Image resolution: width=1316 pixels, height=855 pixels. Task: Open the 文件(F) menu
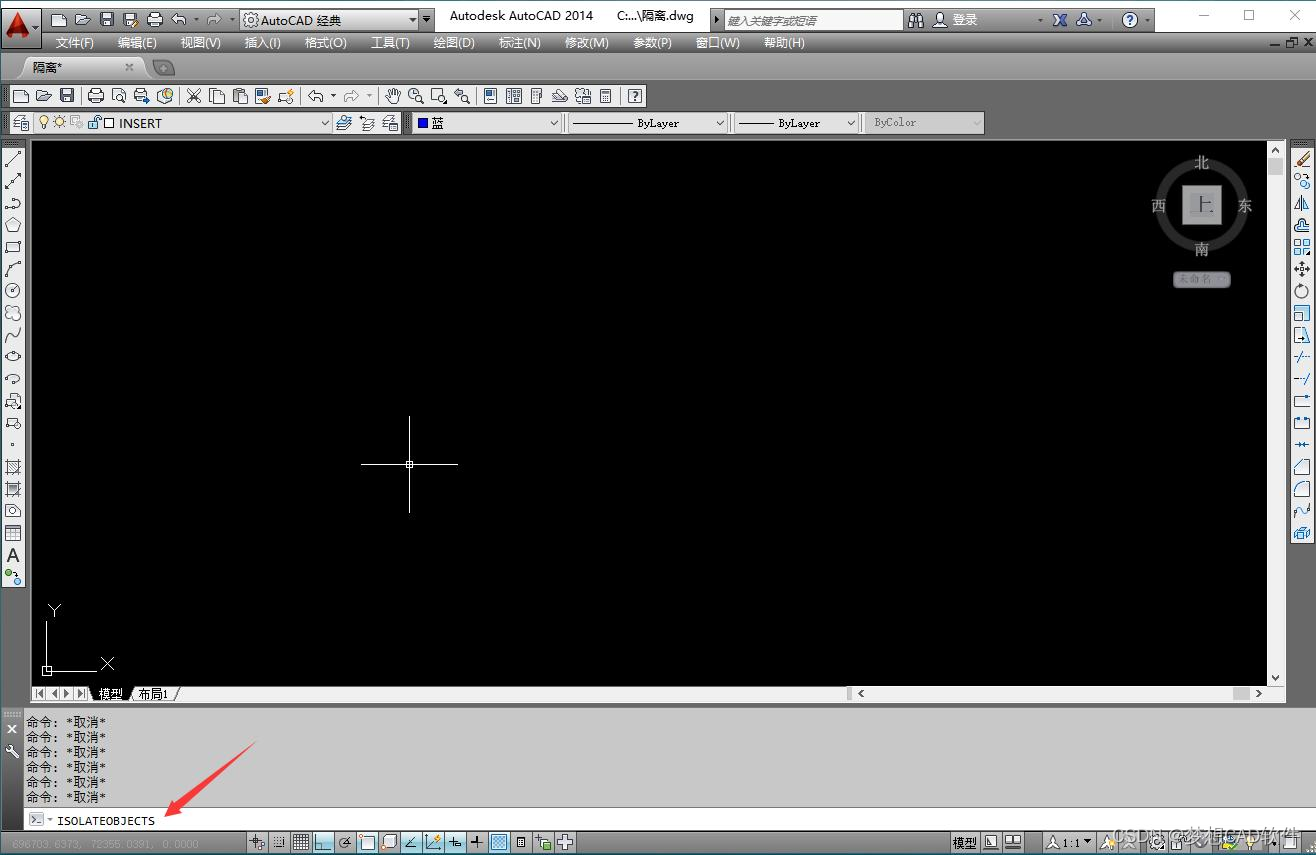coord(75,42)
